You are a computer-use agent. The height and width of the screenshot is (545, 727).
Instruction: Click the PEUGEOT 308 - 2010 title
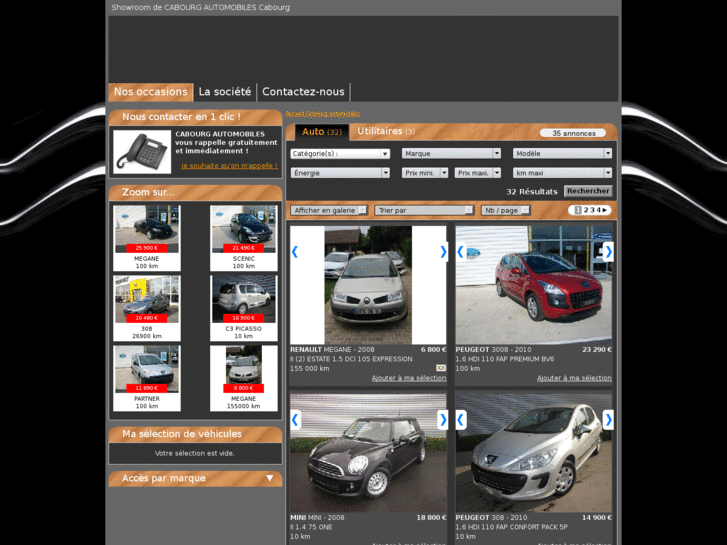[491, 518]
